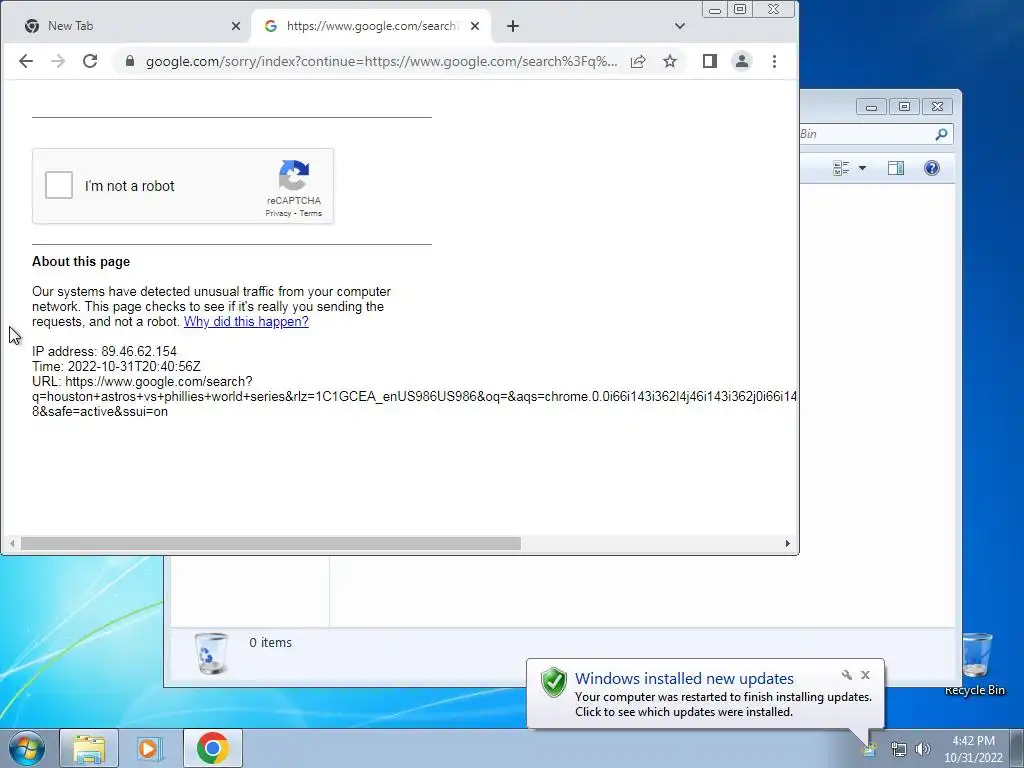
Task: Close the google.com search tab
Action: click(x=475, y=26)
